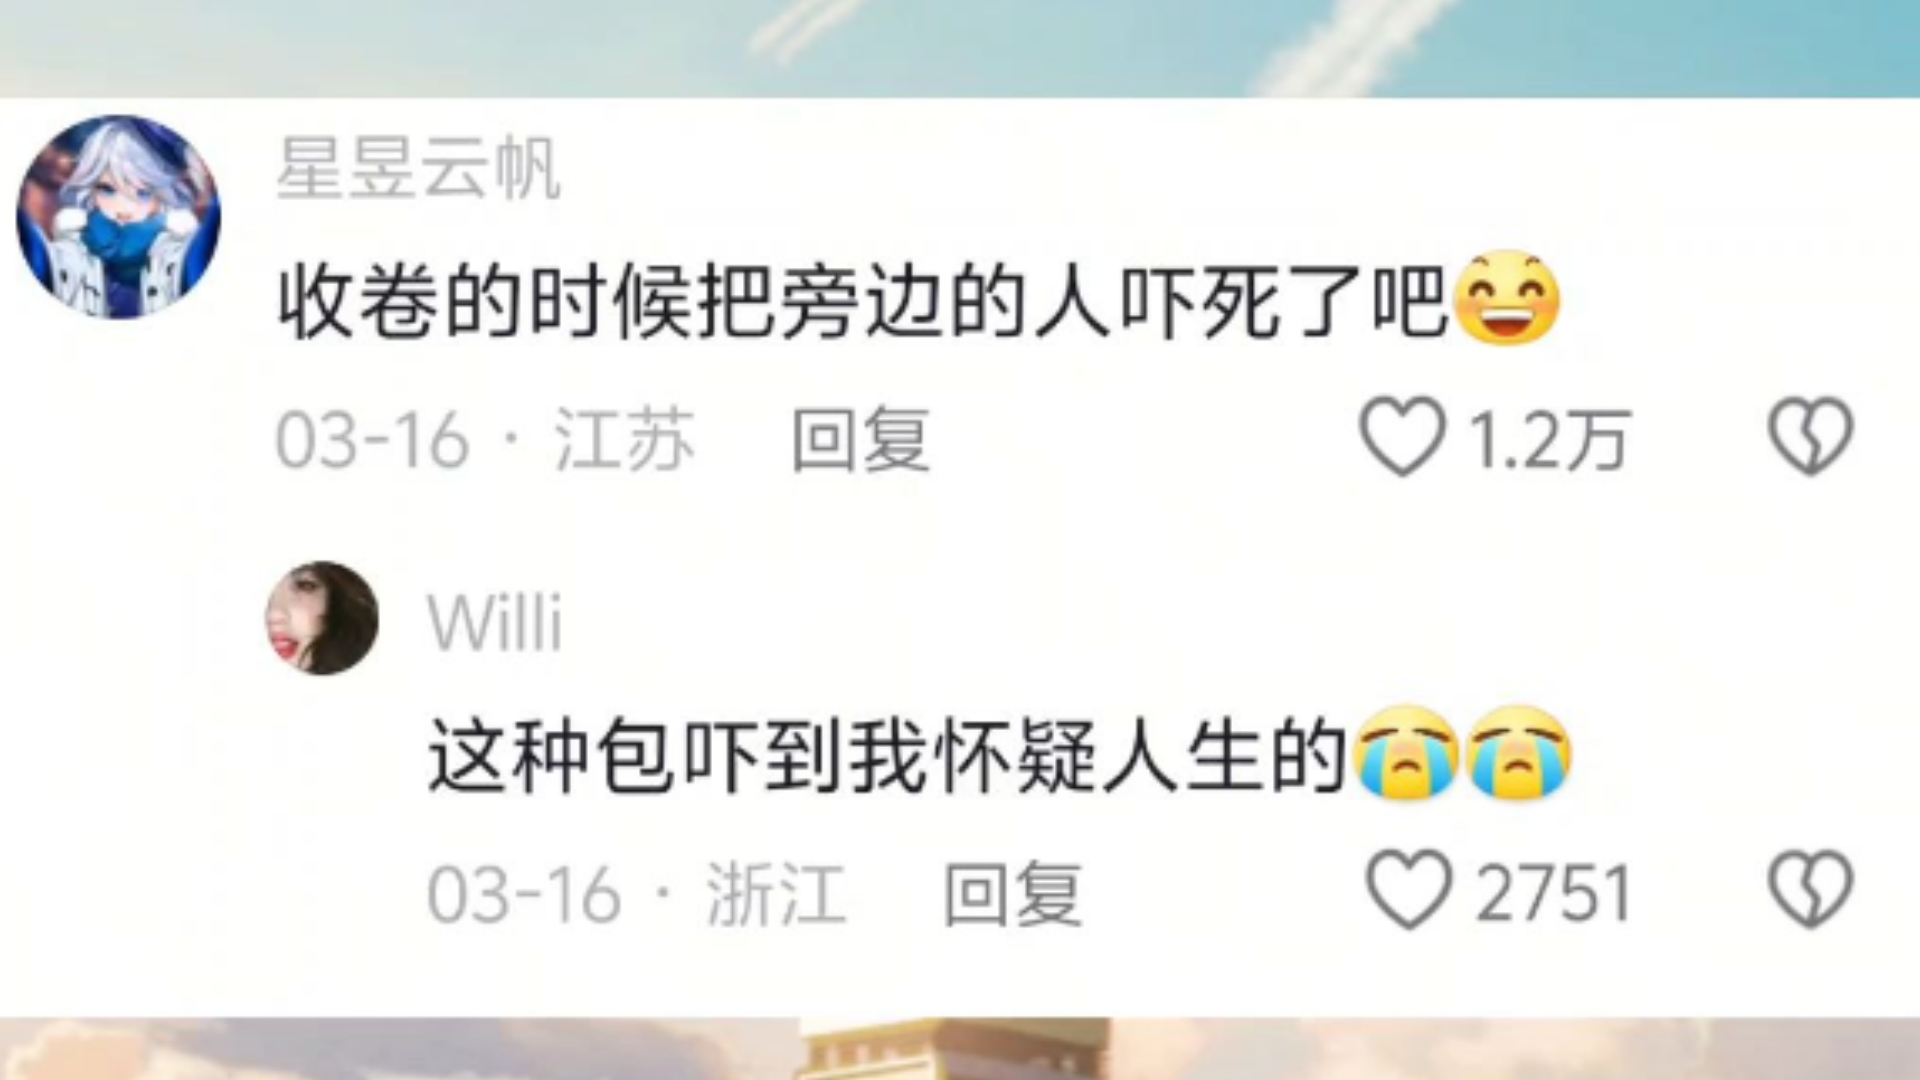The height and width of the screenshot is (1080, 1920).
Task: Select the reply text 这种包吓到我怀疑人生的
Action: pyautogui.click(x=887, y=755)
